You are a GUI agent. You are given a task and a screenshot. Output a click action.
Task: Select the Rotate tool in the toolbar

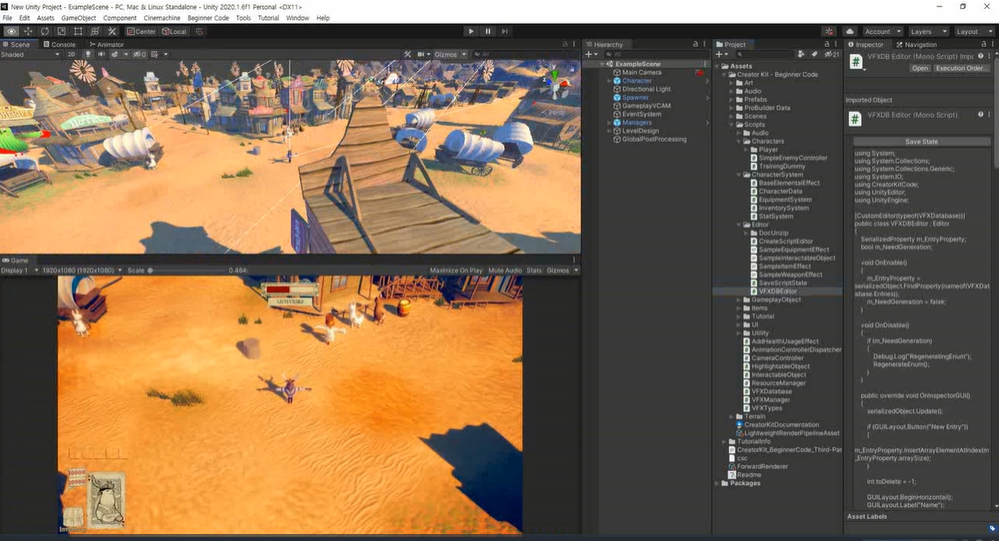tap(45, 32)
